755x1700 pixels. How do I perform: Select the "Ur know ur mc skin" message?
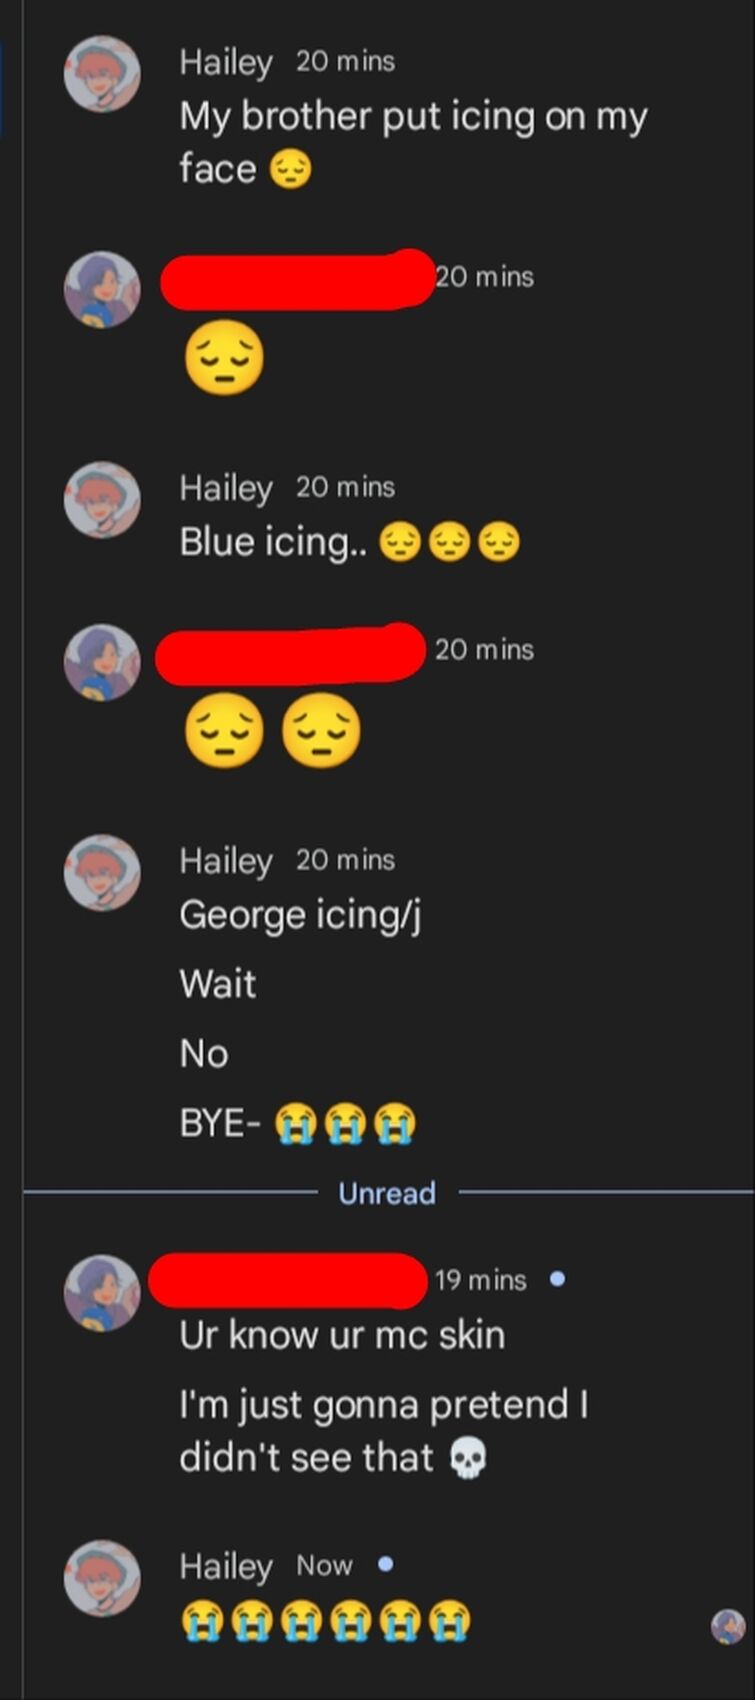click(x=342, y=1336)
